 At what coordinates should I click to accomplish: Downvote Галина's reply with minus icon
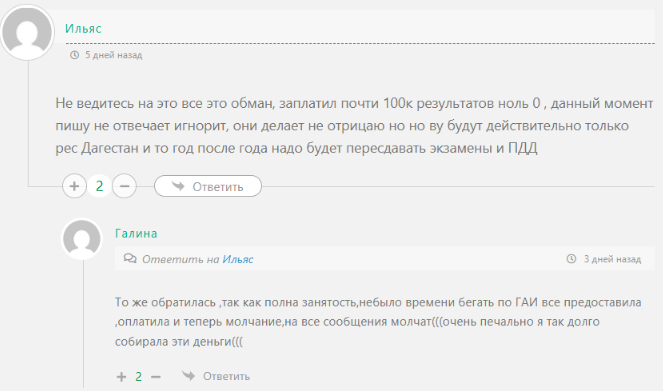pyautogui.click(x=156, y=377)
